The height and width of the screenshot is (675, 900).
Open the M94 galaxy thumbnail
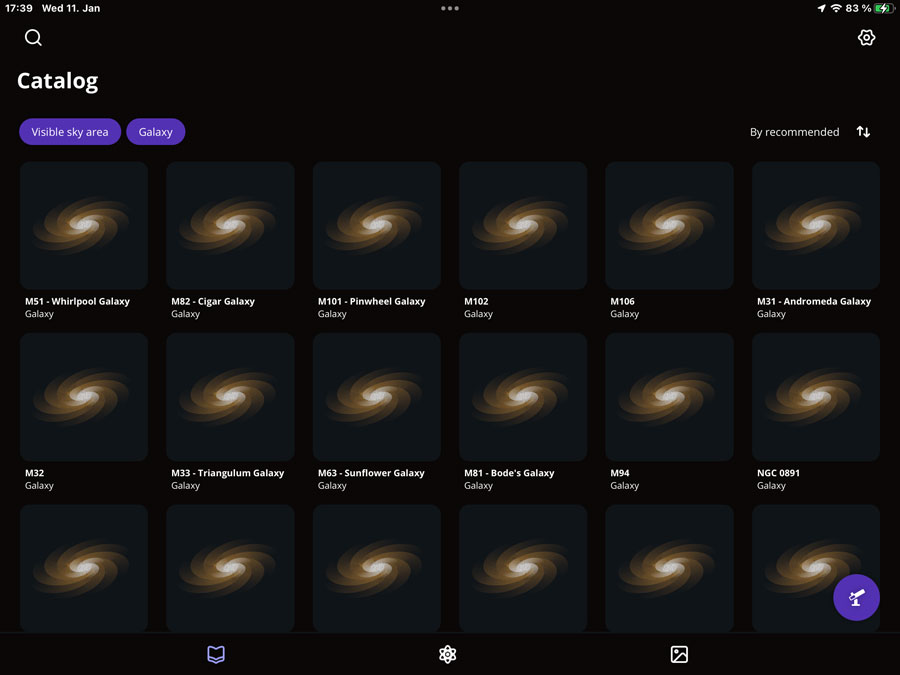pos(669,397)
